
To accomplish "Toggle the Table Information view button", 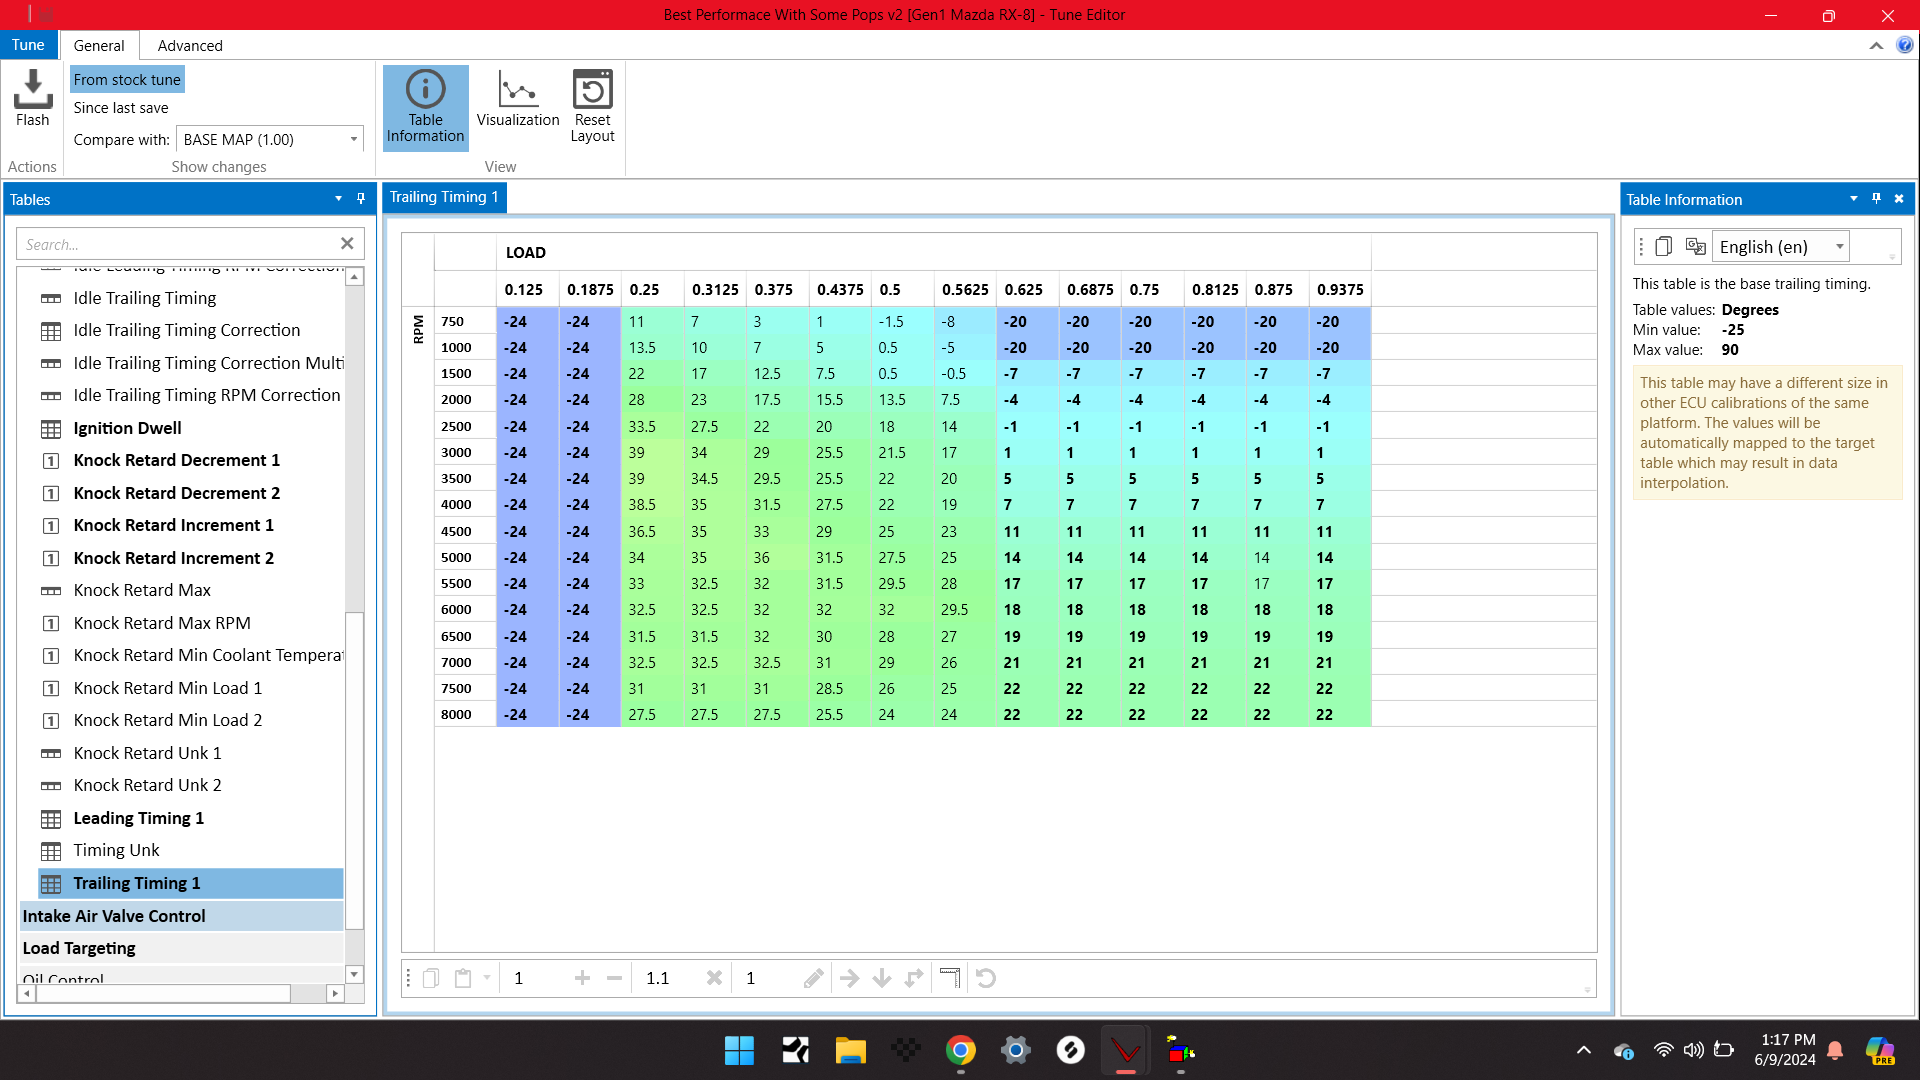I will pyautogui.click(x=425, y=107).
